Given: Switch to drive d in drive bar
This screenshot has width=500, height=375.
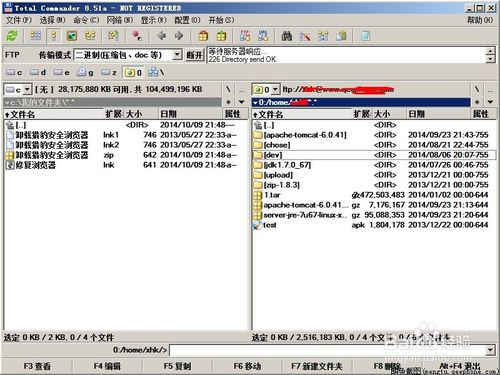Looking at the screenshot, I should pyautogui.click(x=38, y=72).
